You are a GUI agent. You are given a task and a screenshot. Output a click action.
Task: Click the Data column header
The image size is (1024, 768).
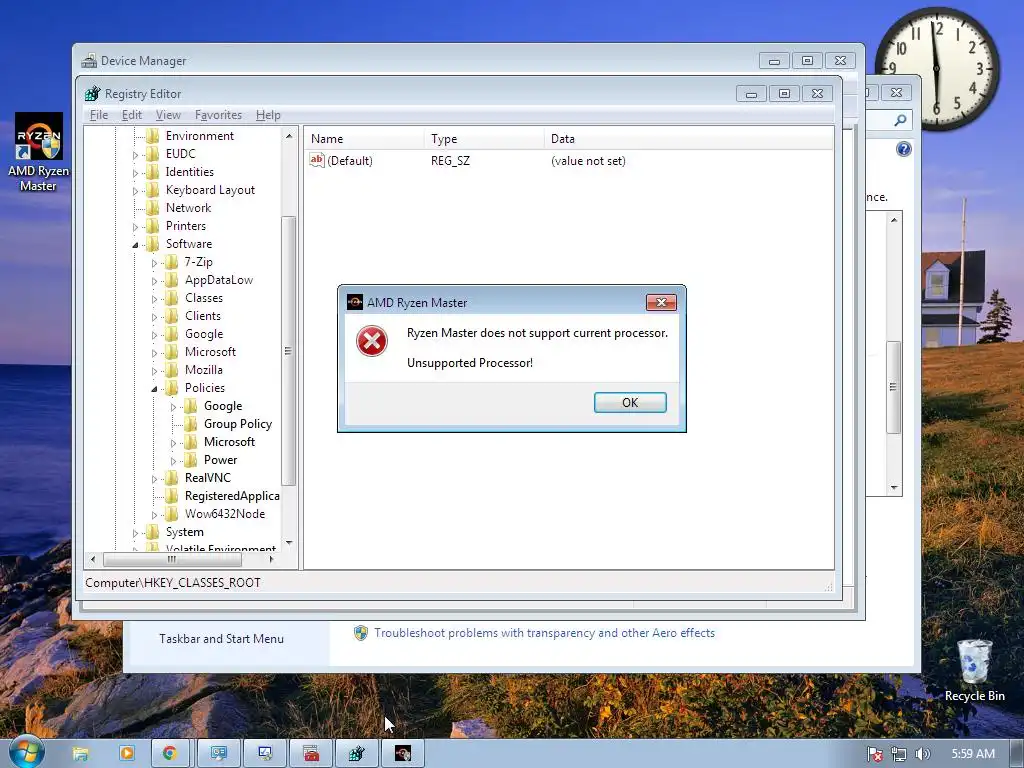pos(689,138)
